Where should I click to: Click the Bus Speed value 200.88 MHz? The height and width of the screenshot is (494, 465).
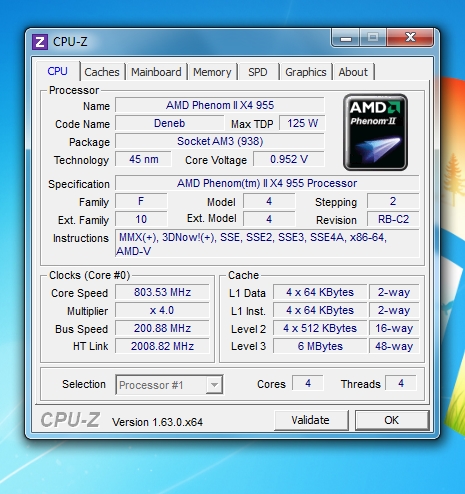[162, 328]
